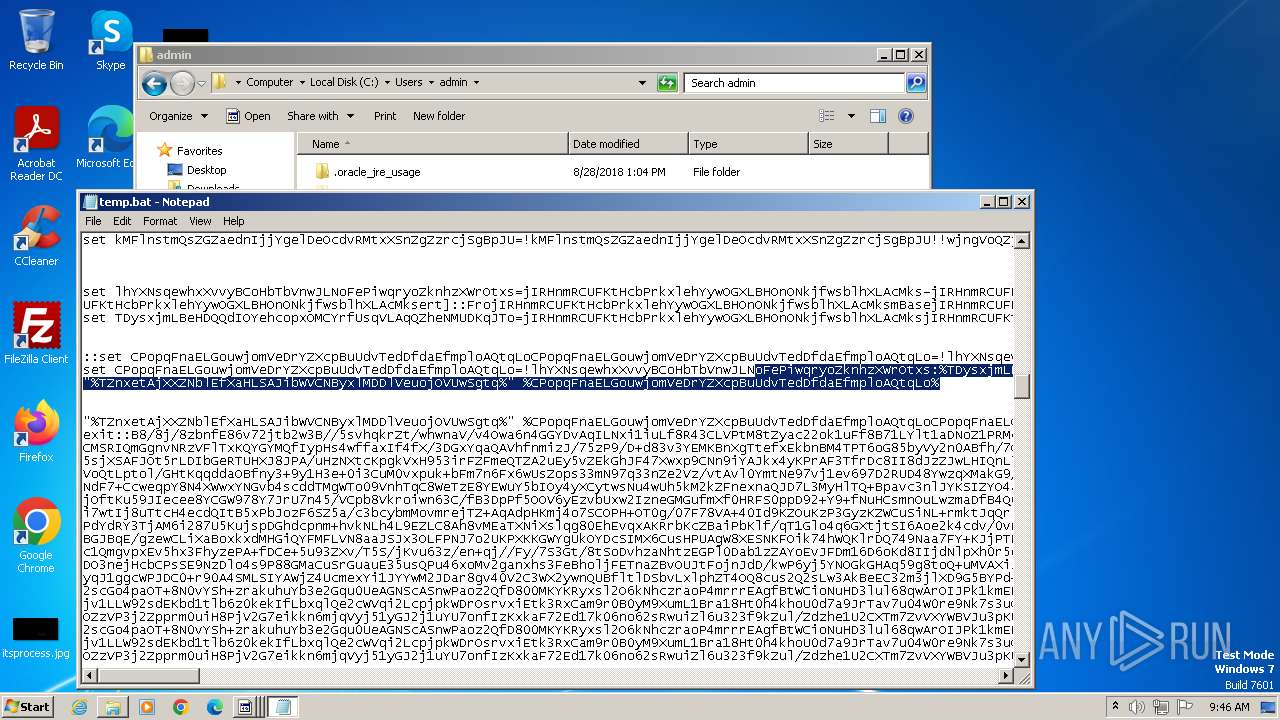Toggle the Explorer preview pane
The width and height of the screenshot is (1280, 720).
[878, 116]
